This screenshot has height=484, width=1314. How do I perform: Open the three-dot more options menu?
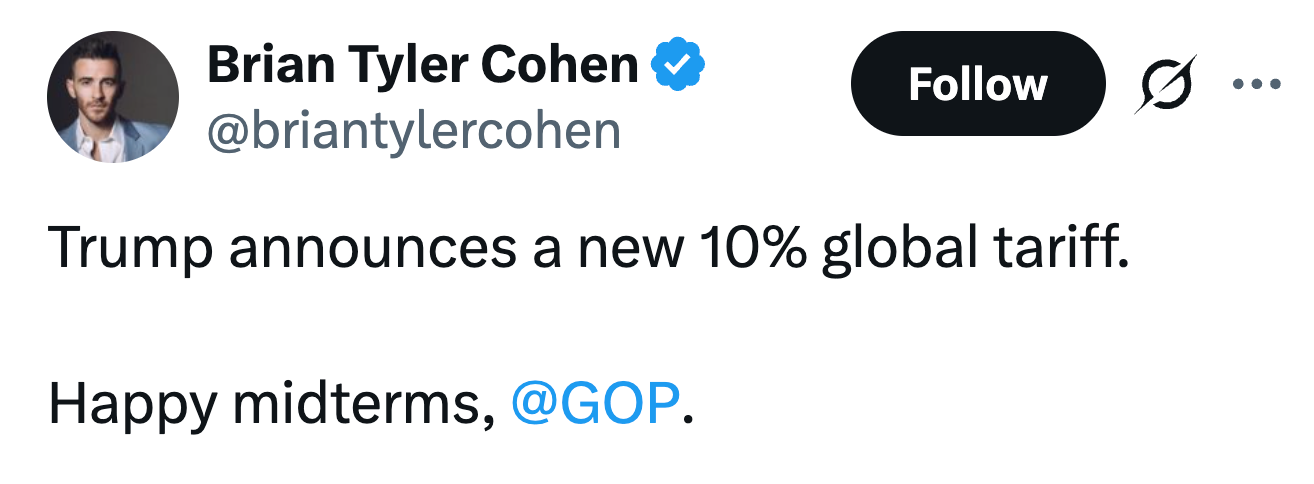coord(1254,84)
